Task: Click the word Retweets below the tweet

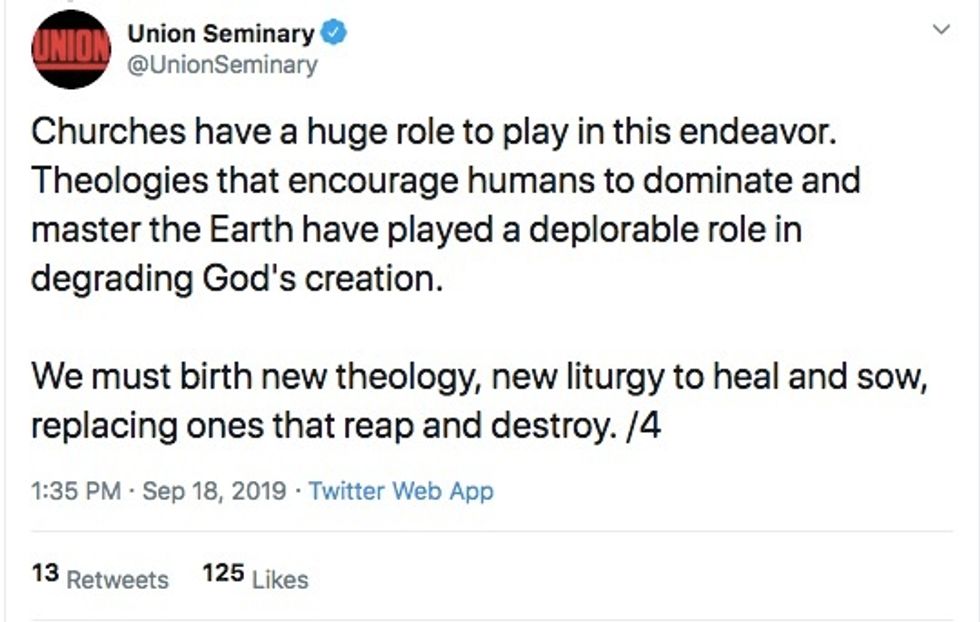Action: pos(117,579)
